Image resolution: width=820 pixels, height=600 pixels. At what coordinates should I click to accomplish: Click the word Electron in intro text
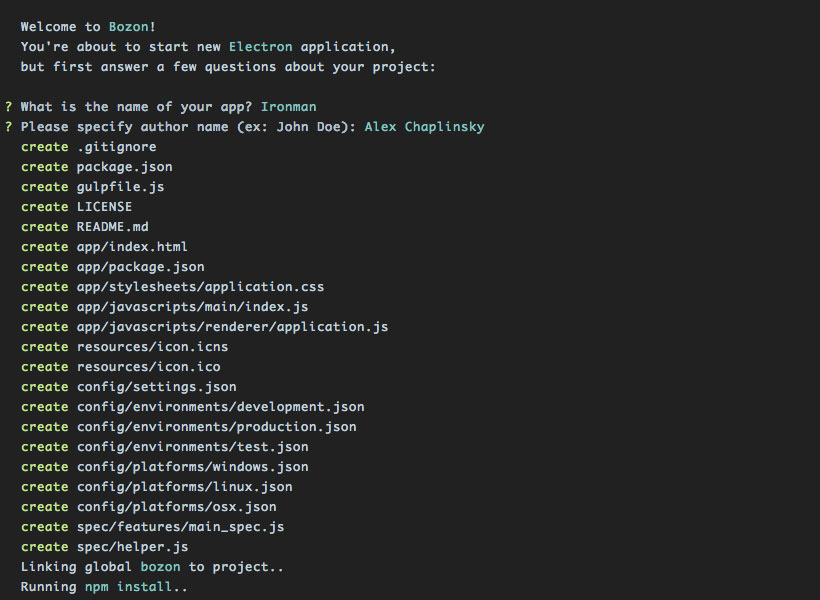coord(260,47)
